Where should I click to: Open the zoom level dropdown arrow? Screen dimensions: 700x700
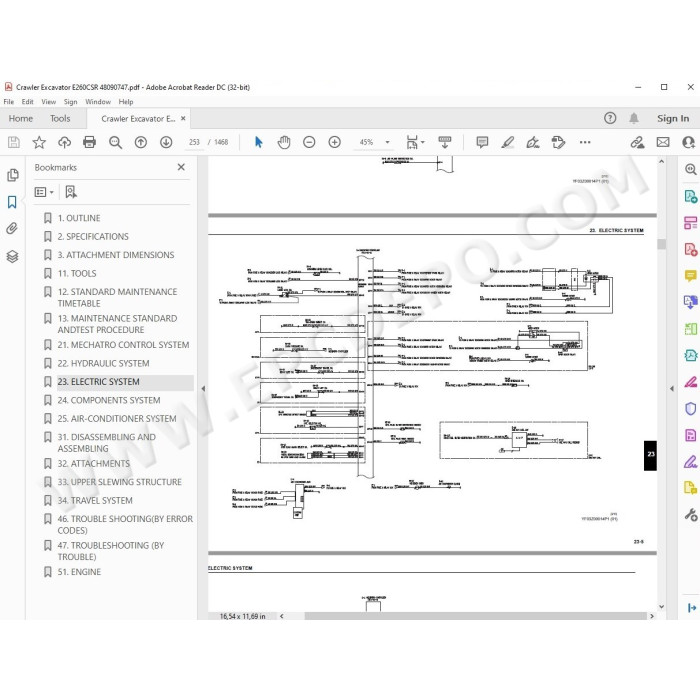coord(387,142)
